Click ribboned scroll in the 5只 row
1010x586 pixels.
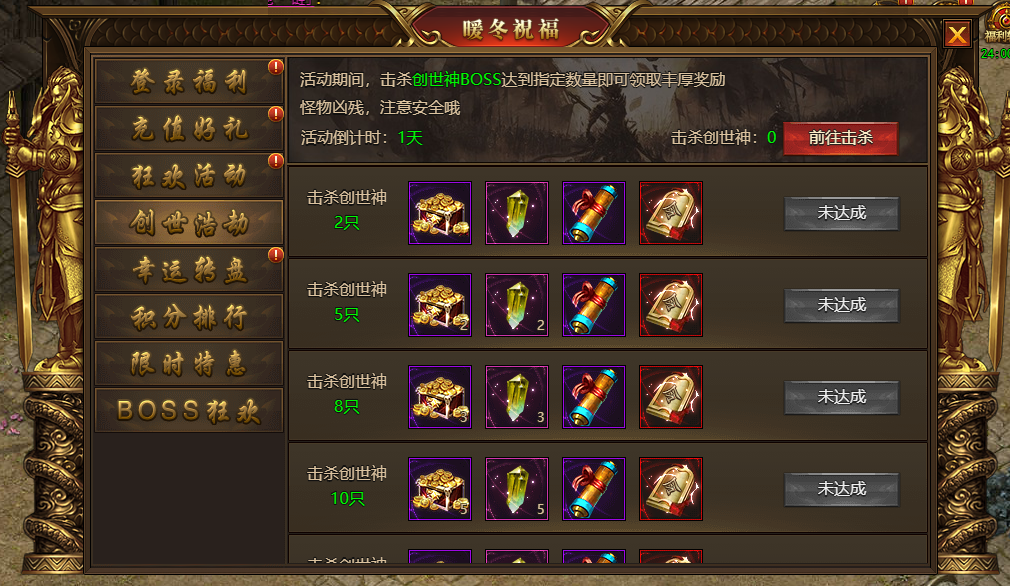pos(594,305)
